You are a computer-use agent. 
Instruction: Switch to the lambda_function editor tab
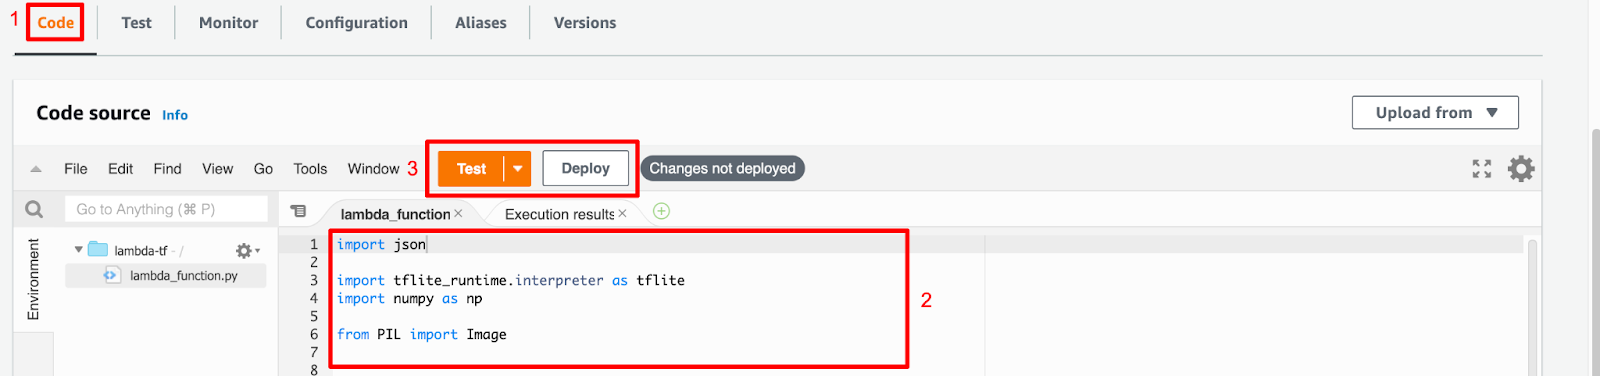tap(395, 214)
